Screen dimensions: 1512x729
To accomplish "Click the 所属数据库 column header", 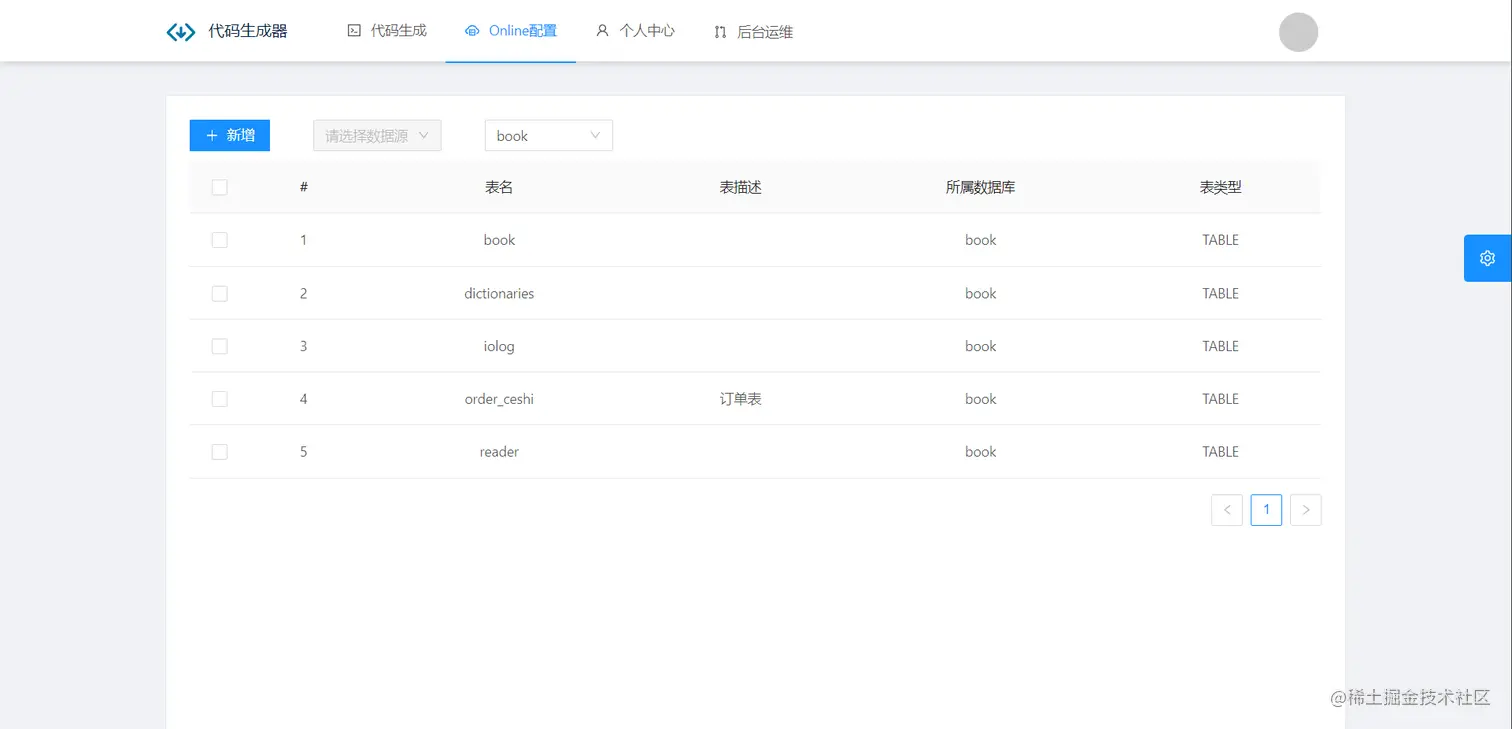I will tap(981, 187).
